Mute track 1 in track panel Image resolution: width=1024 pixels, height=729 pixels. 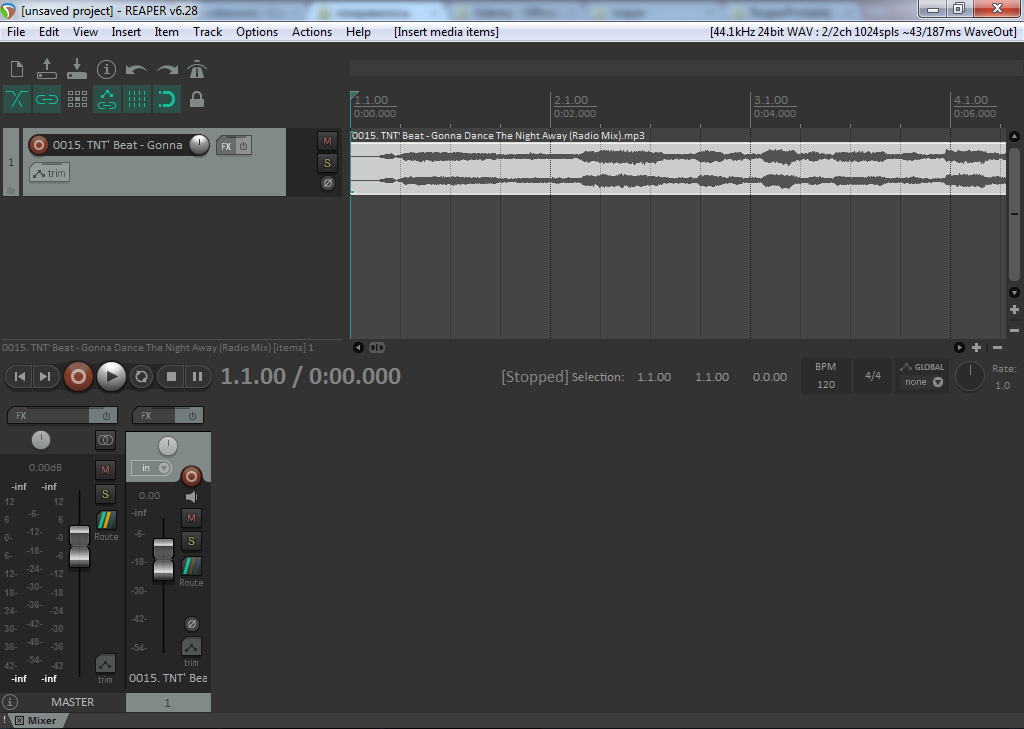[327, 141]
